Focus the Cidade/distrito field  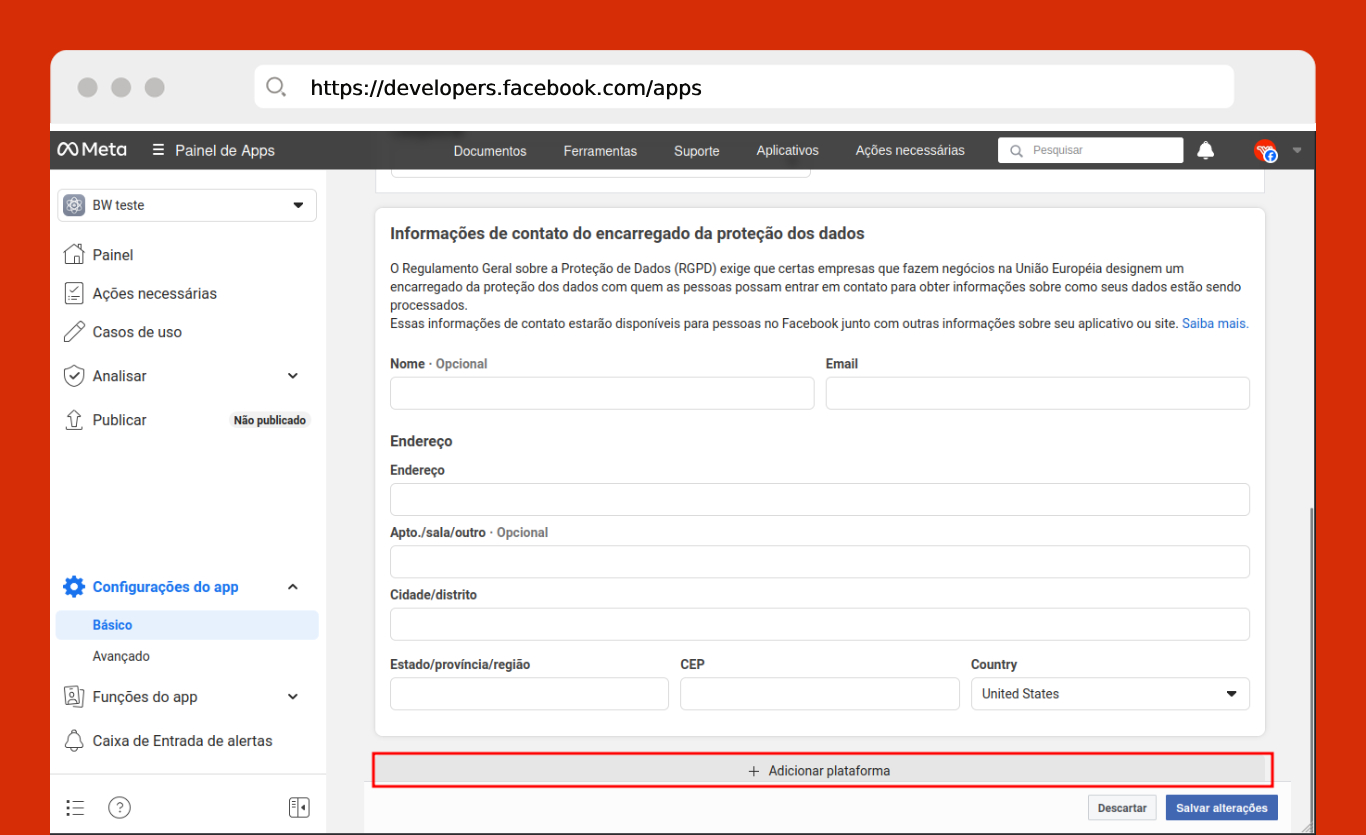point(820,624)
